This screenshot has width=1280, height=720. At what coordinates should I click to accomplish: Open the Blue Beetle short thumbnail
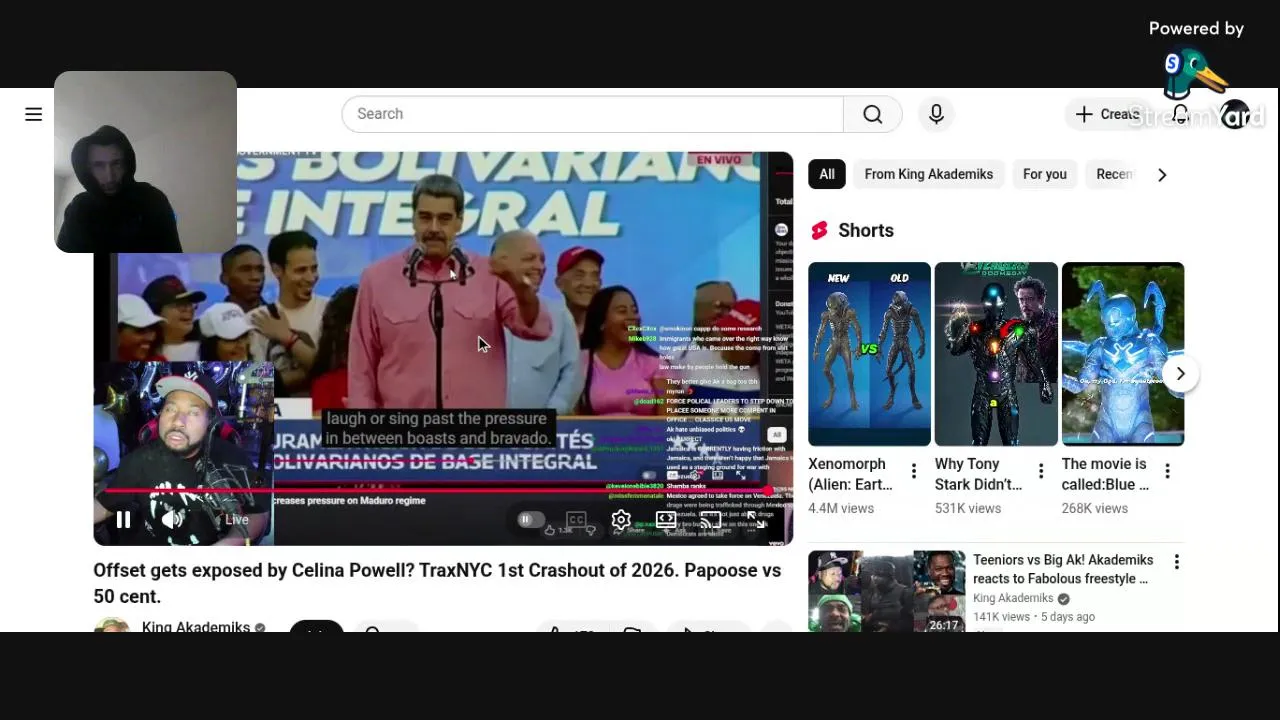click(x=1123, y=354)
